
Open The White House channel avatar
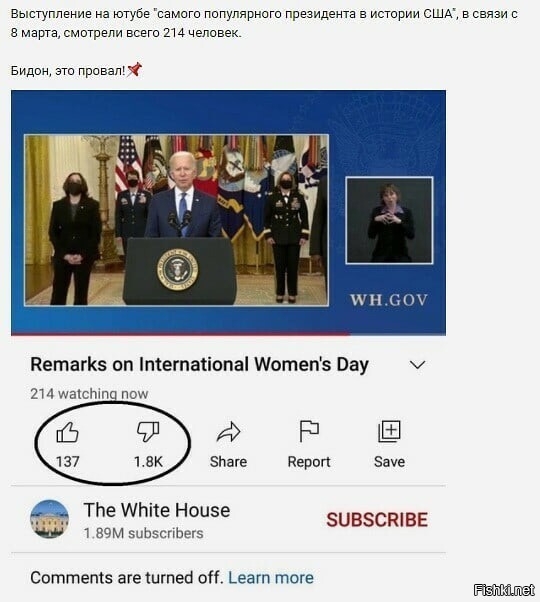(50, 519)
